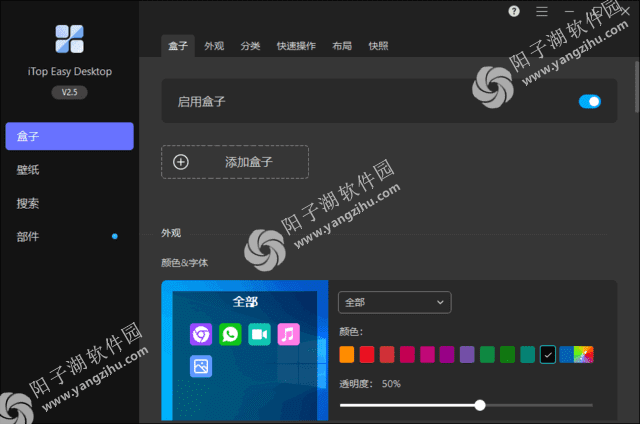Click the blue picture icon in preview

(x=201, y=366)
